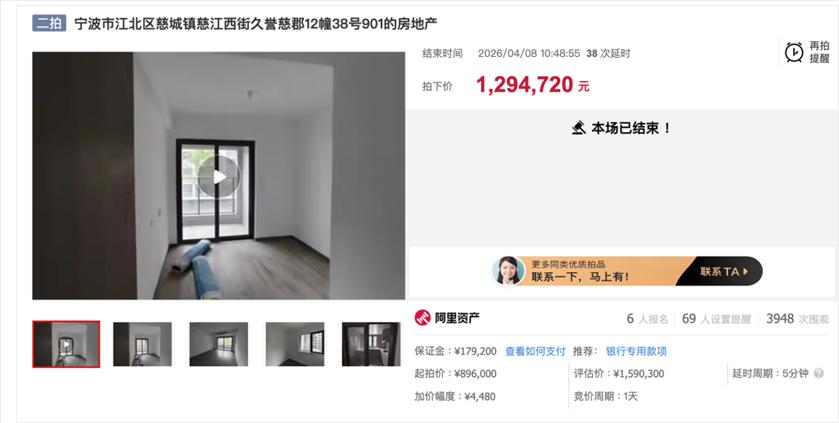Click 联系 TA arrow button

click(x=724, y=272)
